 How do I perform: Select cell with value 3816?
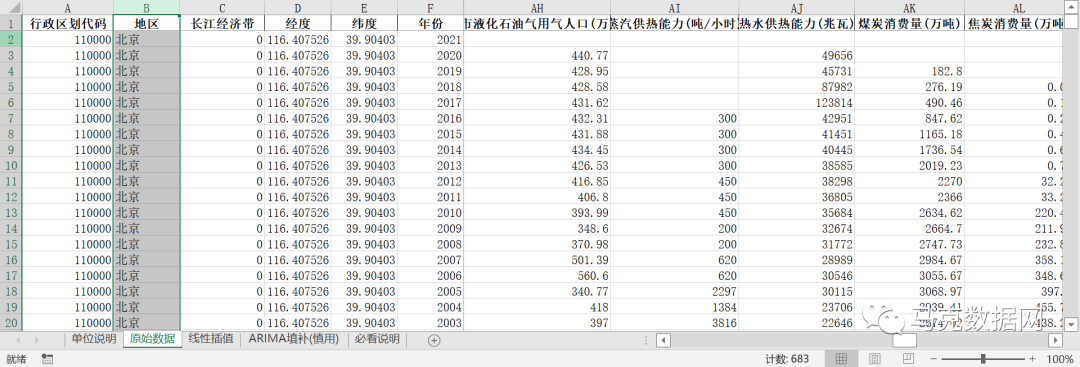click(x=674, y=322)
